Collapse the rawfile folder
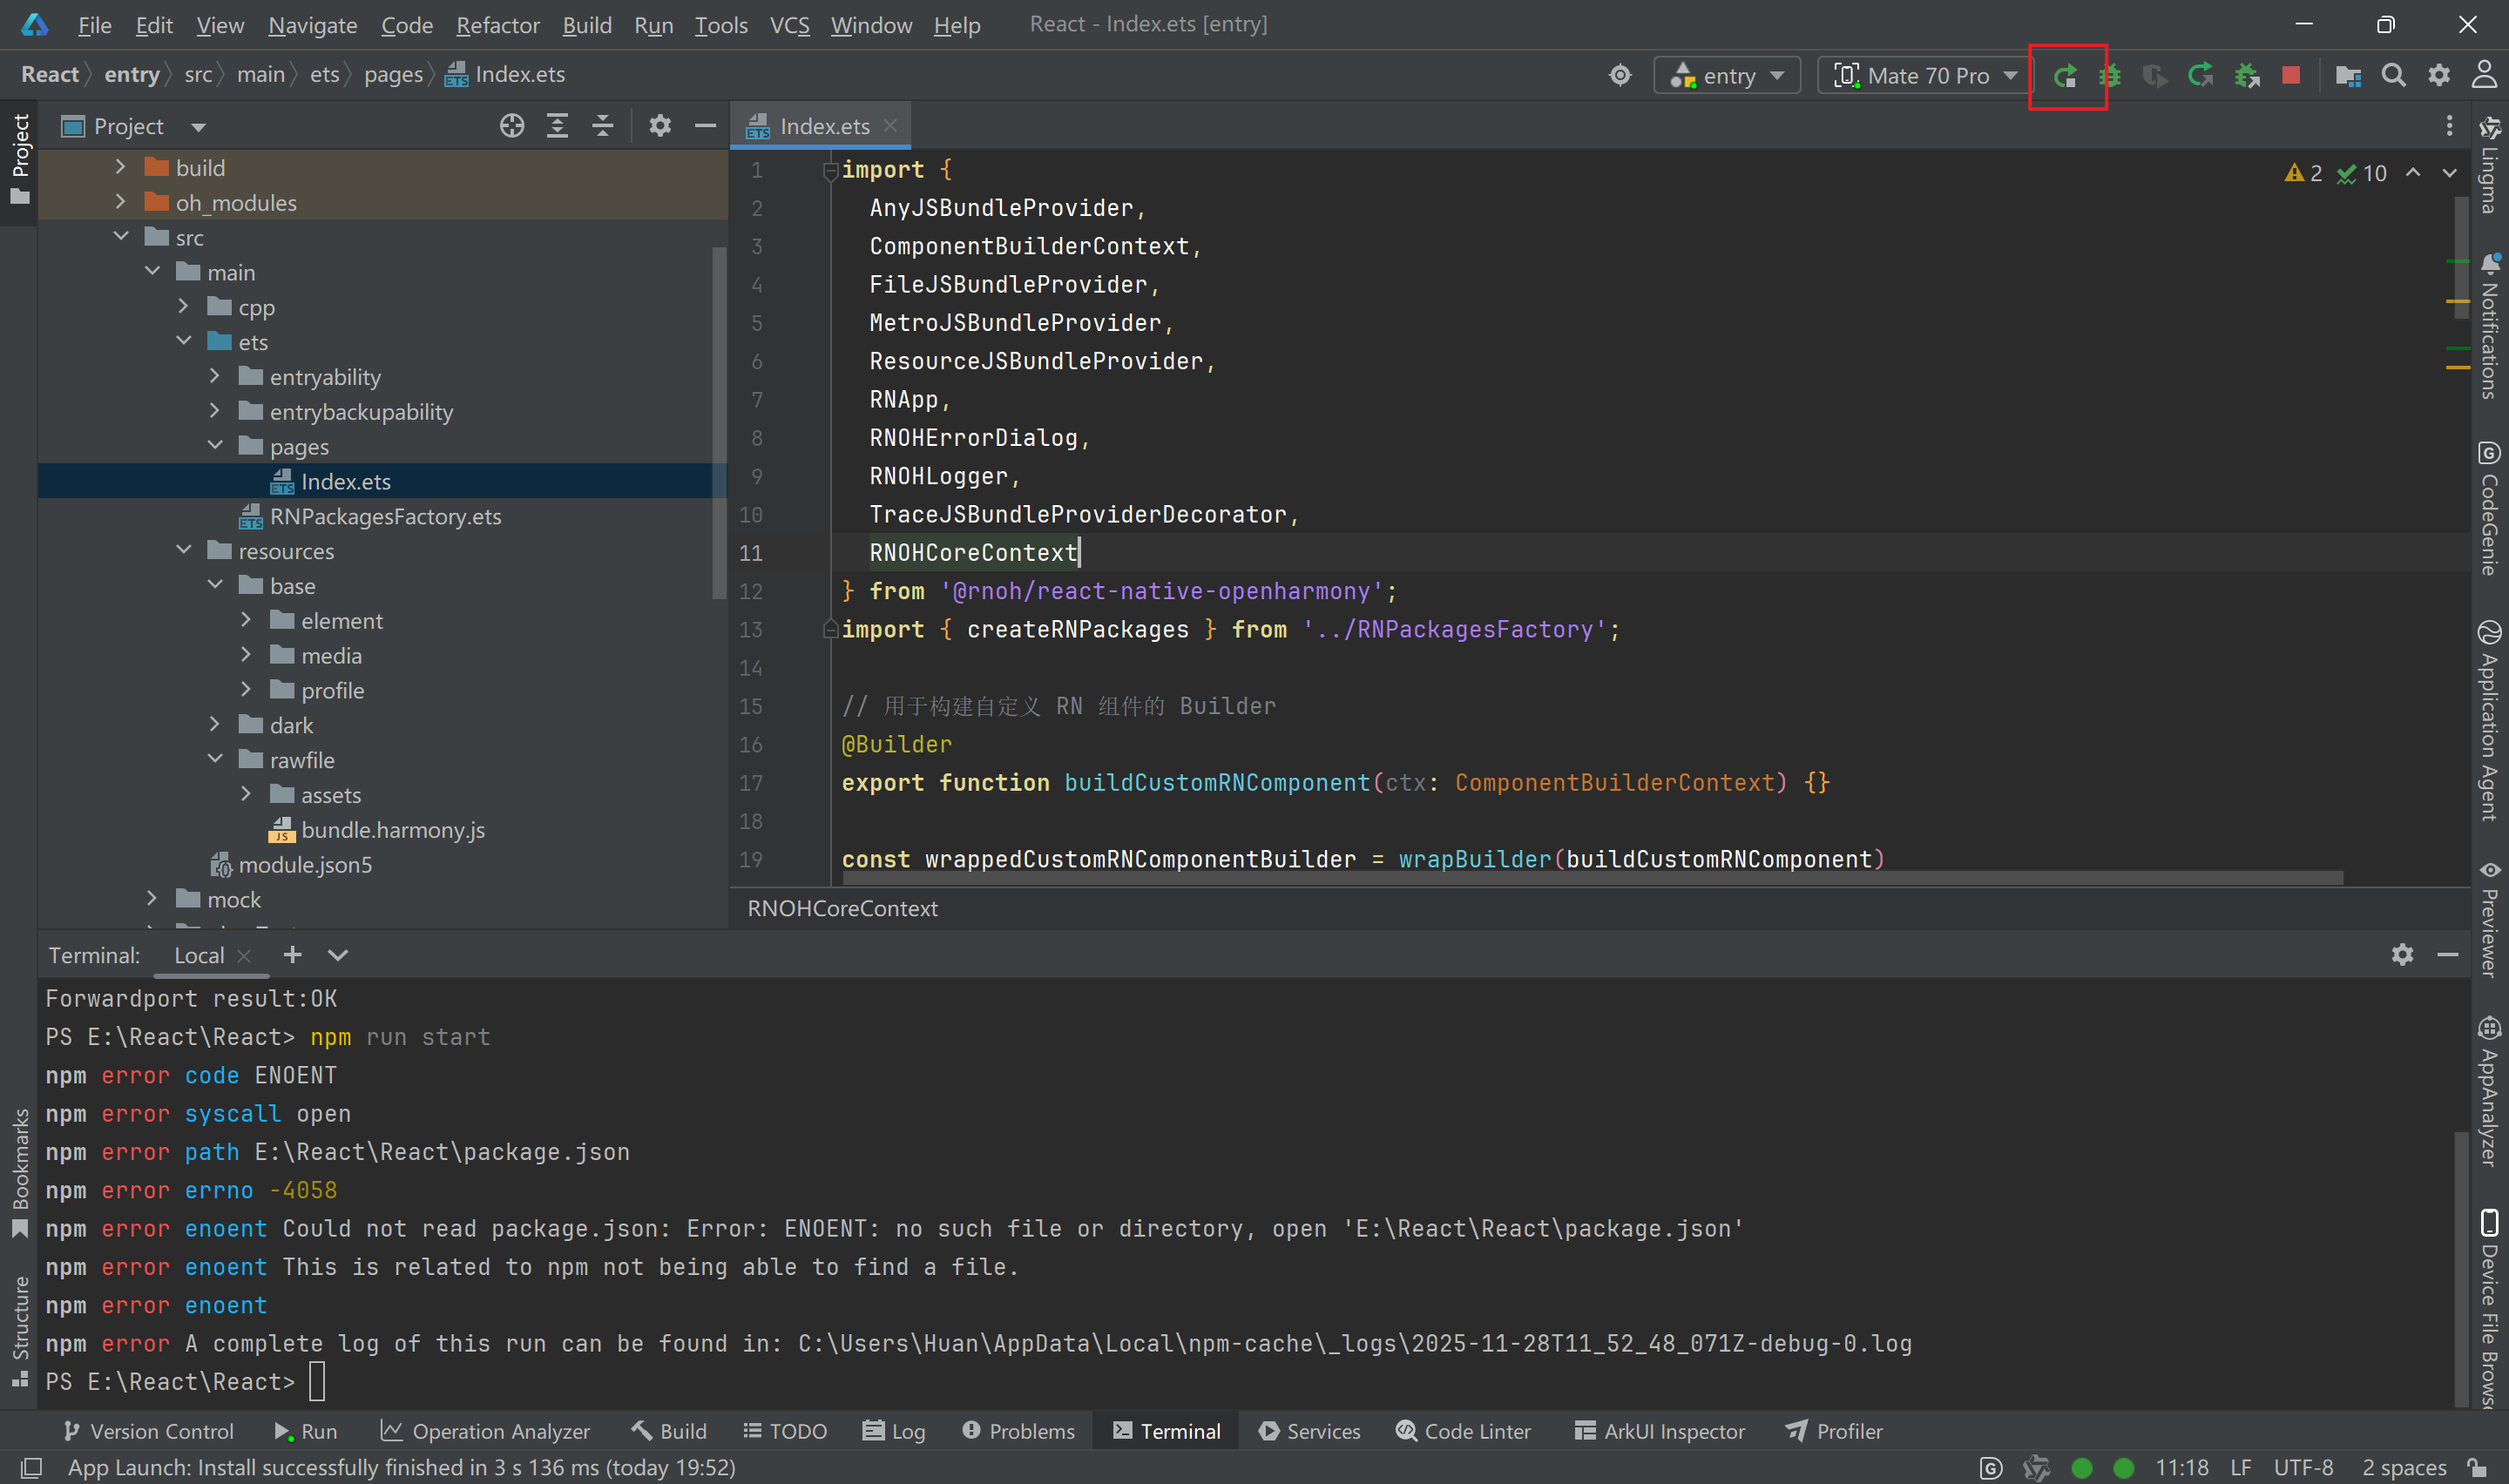Viewport: 2509px width, 1484px height. point(215,760)
